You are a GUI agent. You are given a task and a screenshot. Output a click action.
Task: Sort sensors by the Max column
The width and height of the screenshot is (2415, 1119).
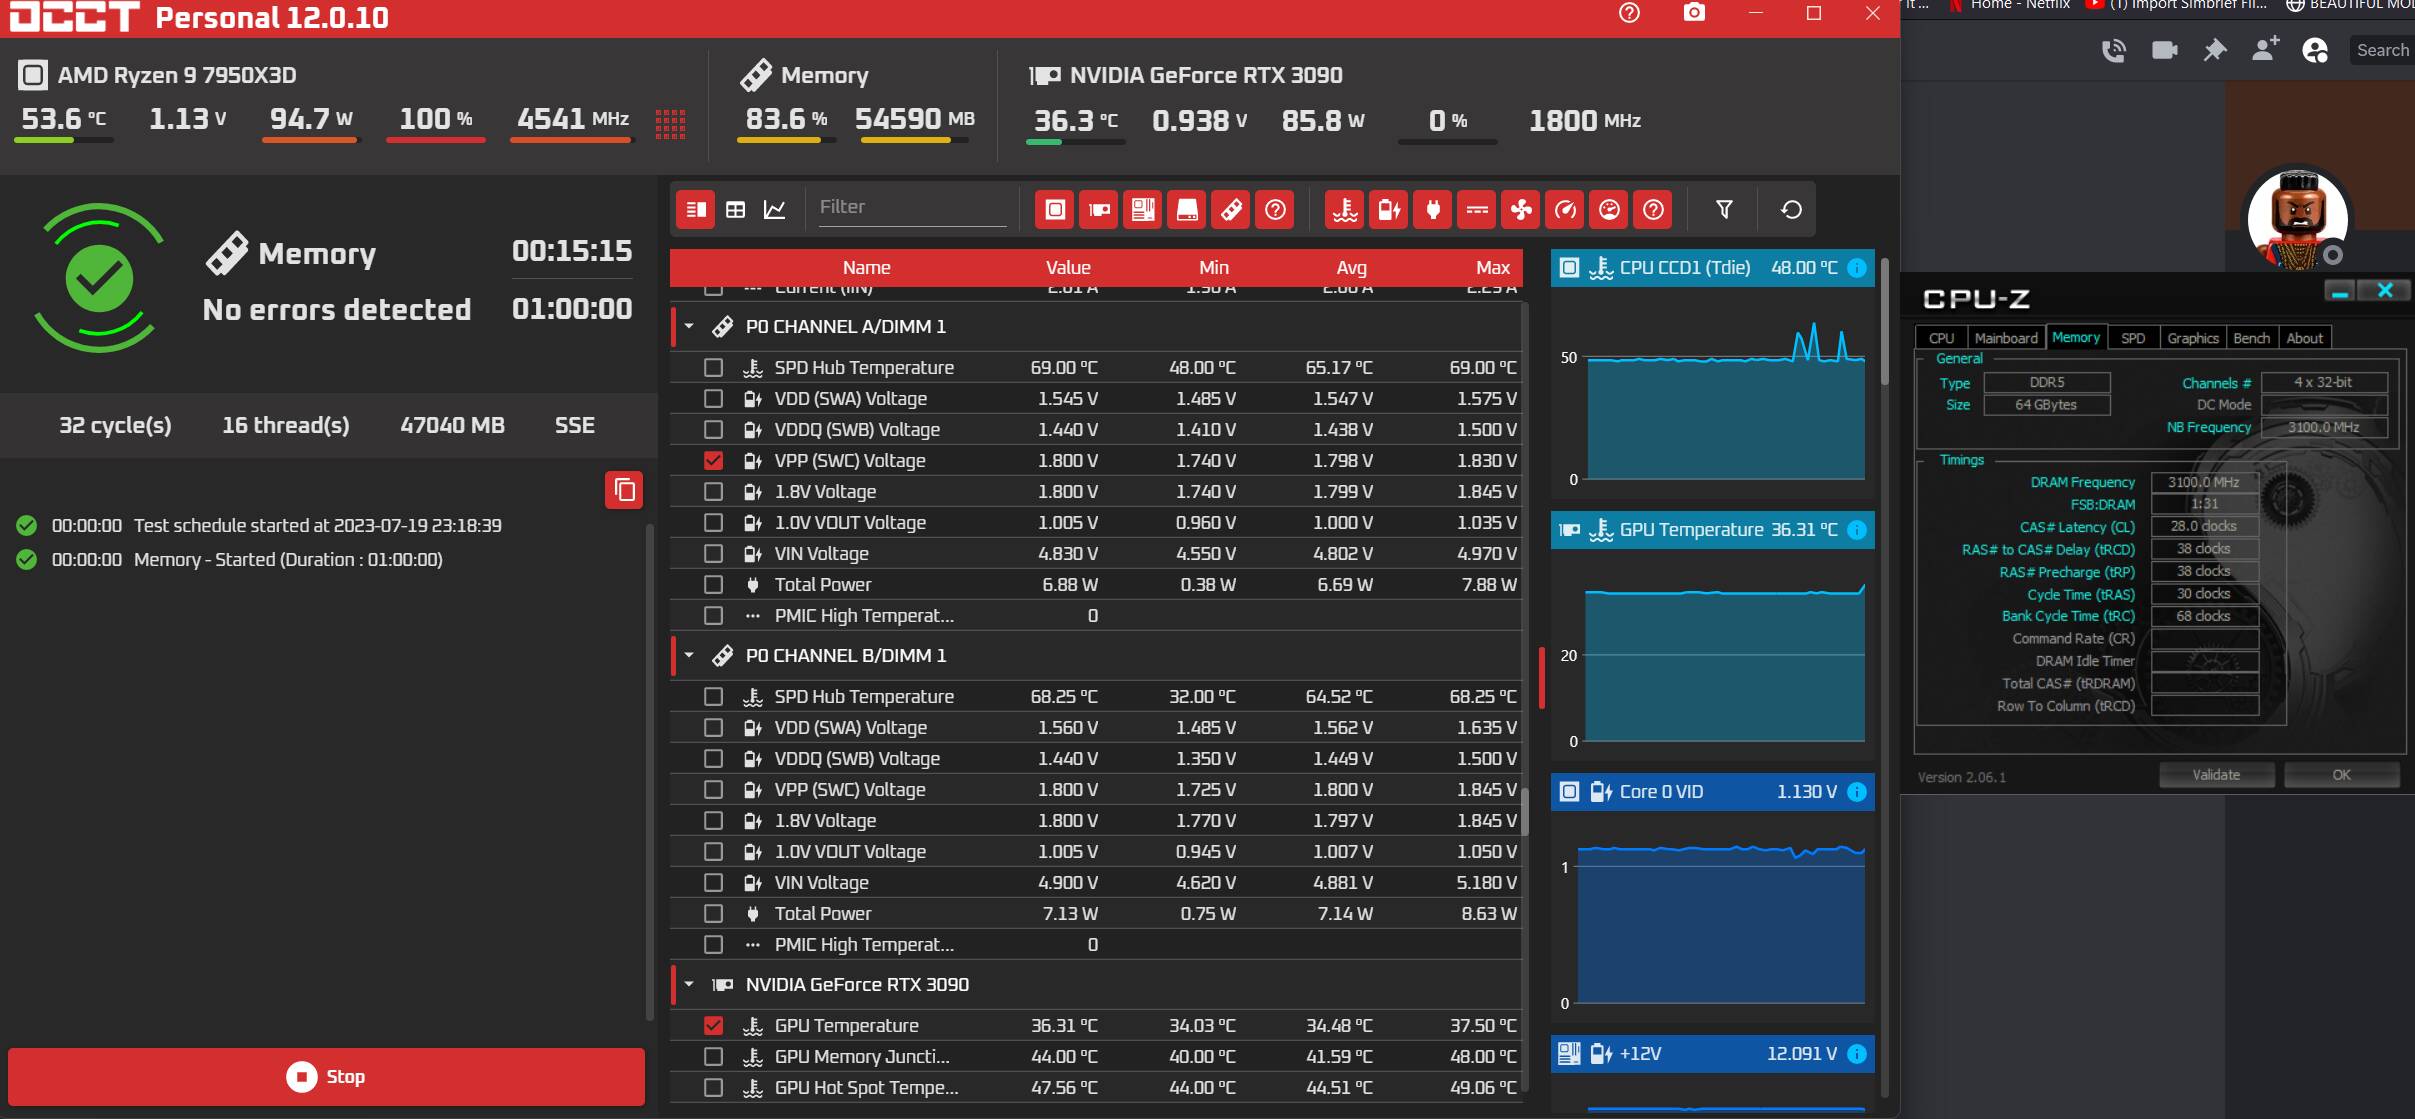[1492, 268]
